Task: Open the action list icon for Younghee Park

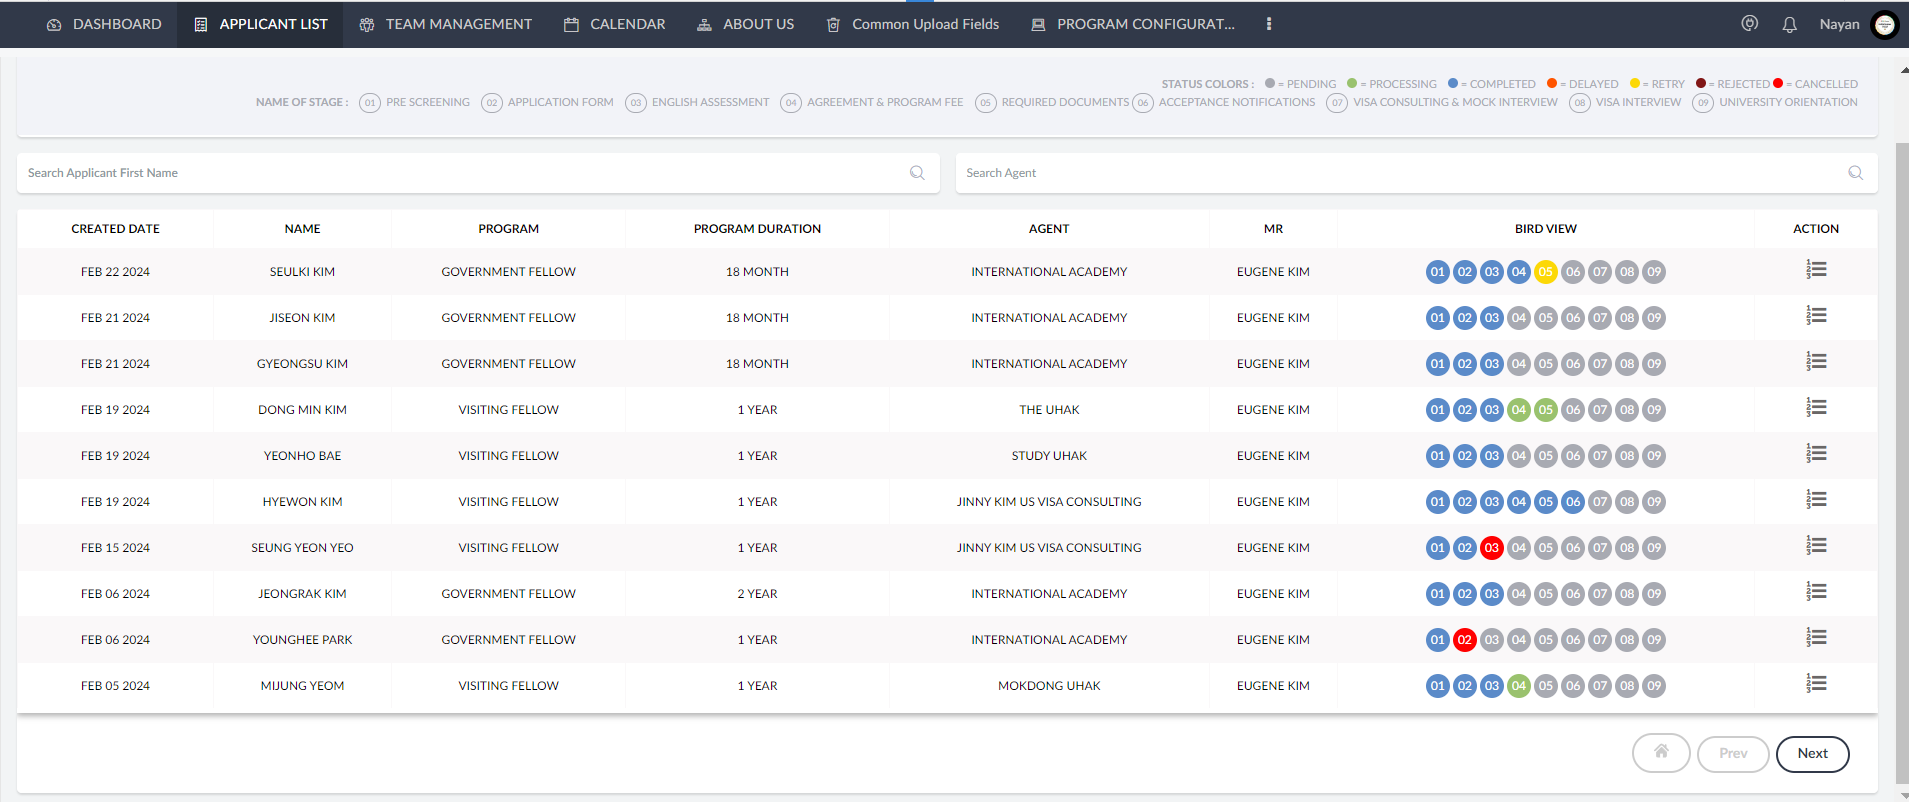Action: [x=1816, y=638]
